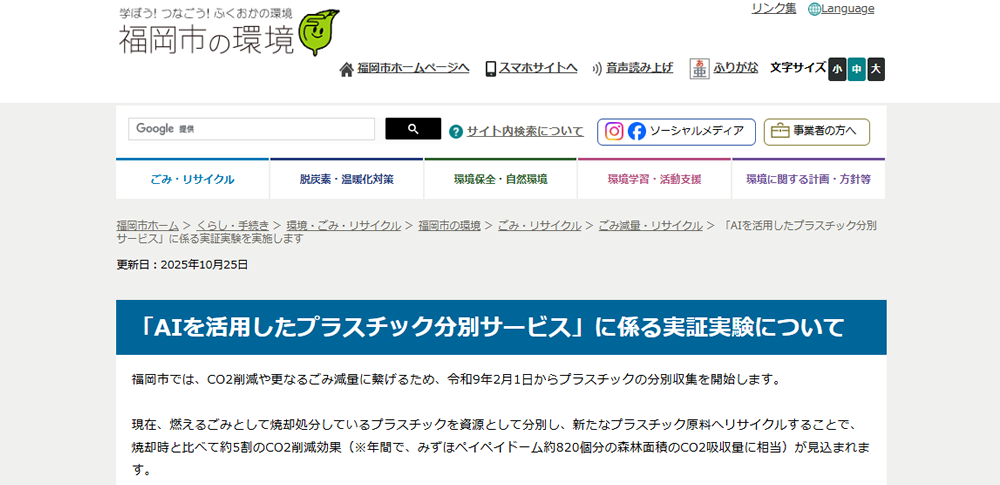Set text size to large (大)
This screenshot has width=1000, height=485.
(x=876, y=69)
